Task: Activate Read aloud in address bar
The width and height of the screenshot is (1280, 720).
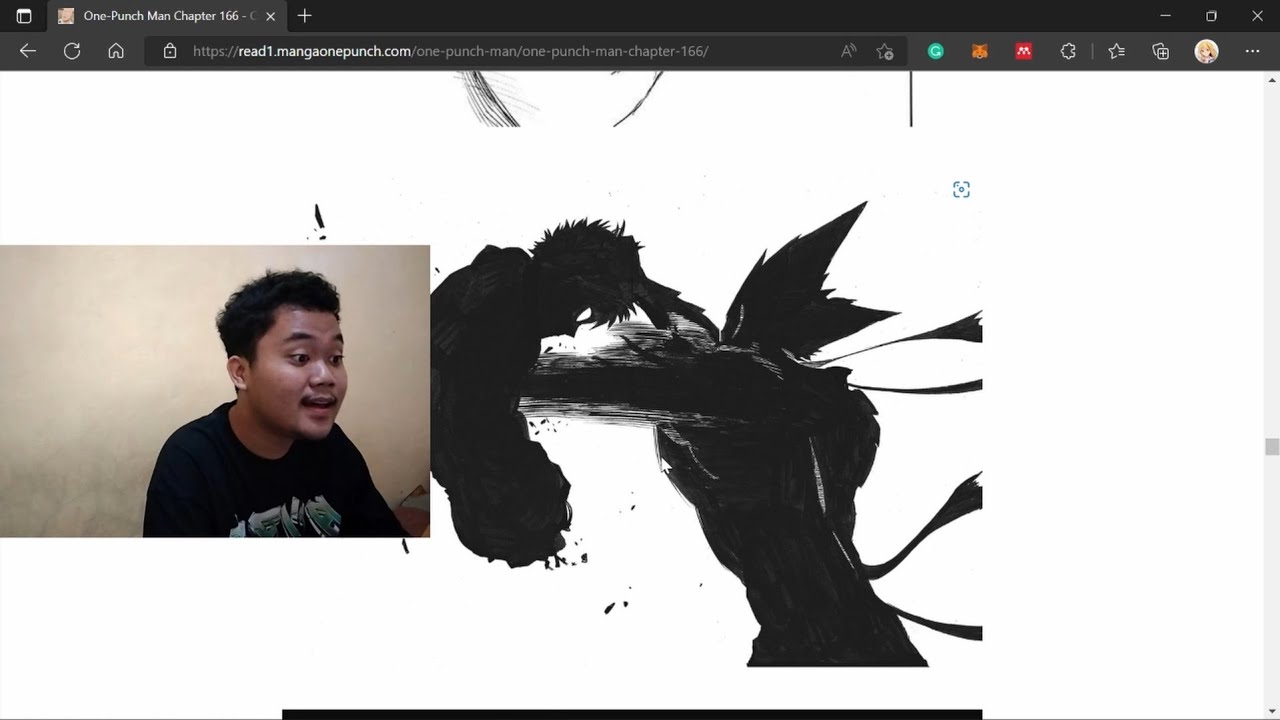Action: click(848, 51)
